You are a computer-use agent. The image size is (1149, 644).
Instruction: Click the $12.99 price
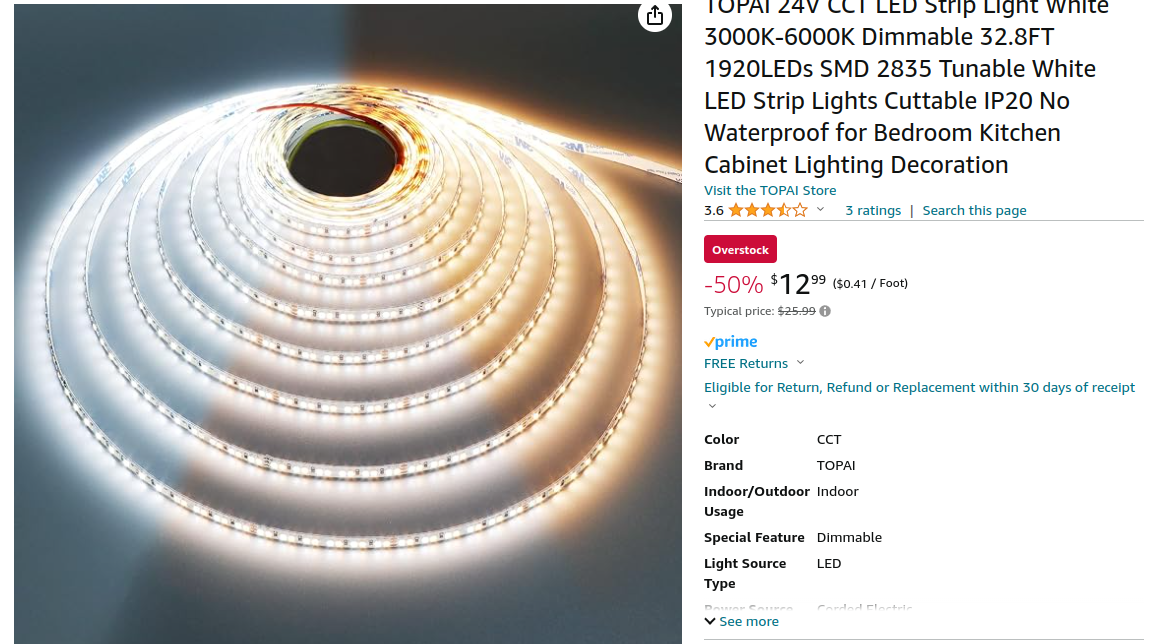click(x=798, y=284)
